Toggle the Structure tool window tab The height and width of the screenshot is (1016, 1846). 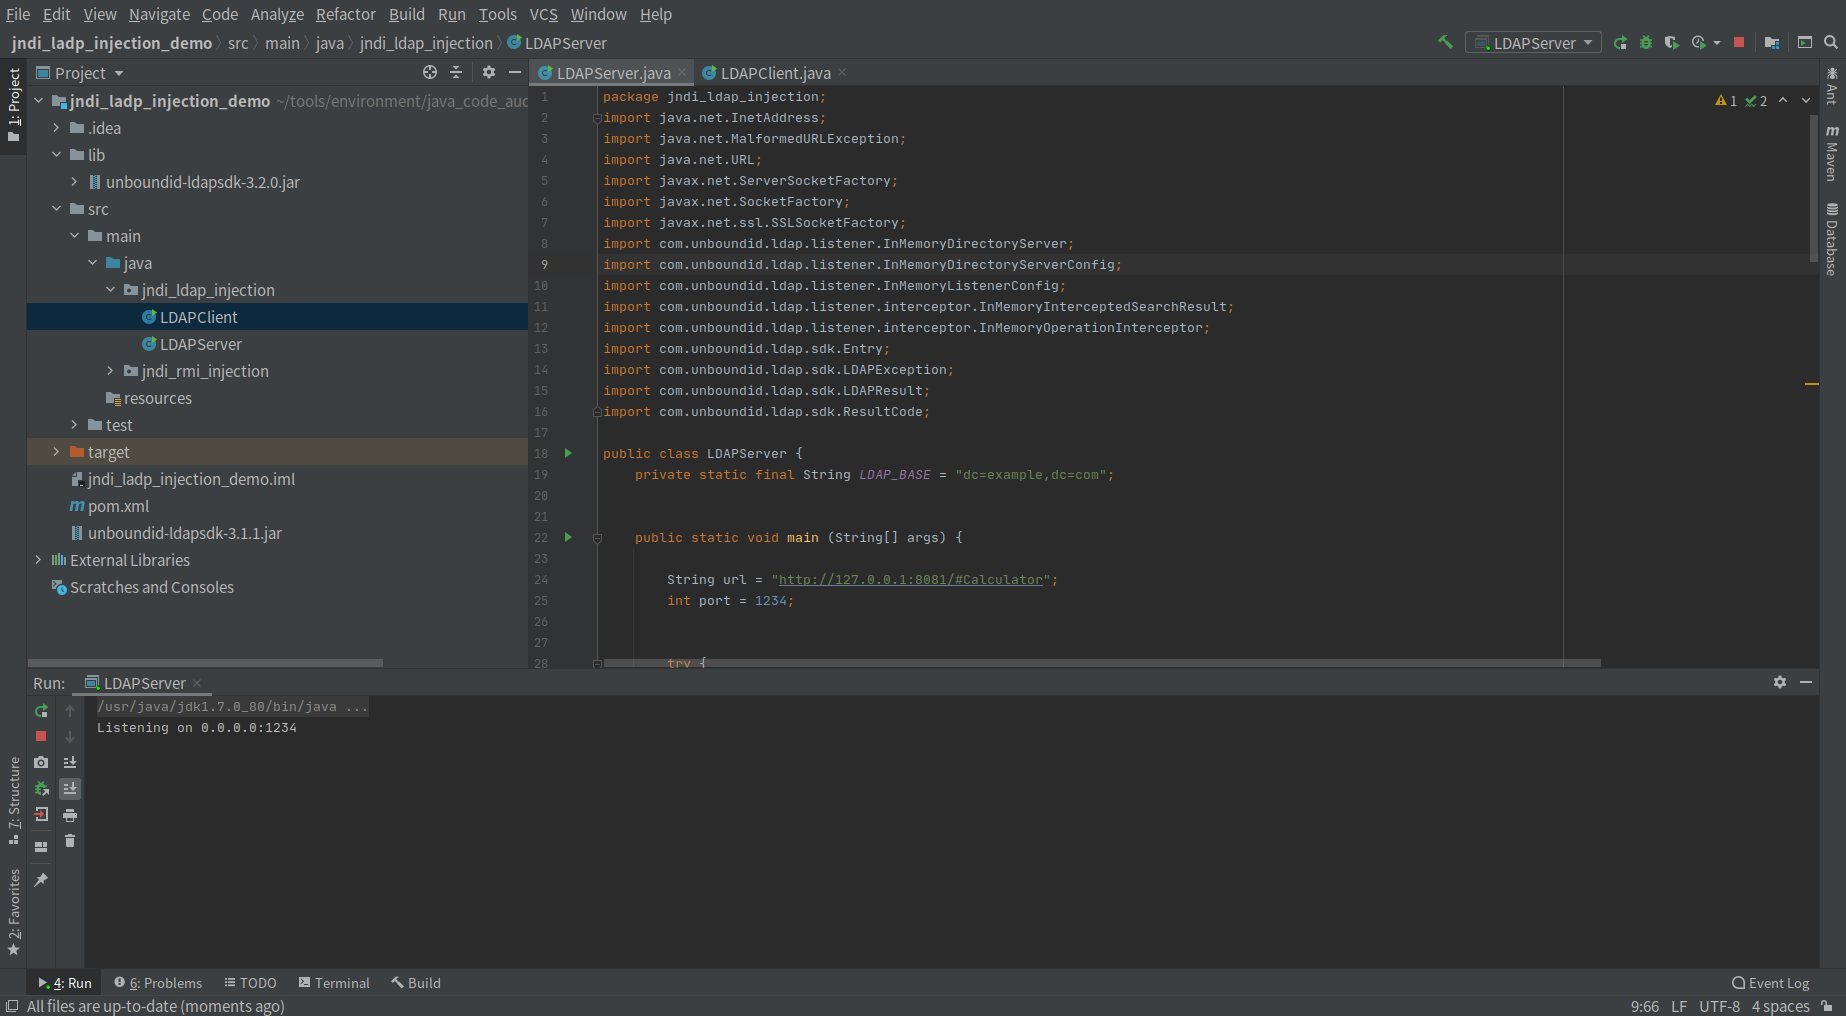point(13,801)
